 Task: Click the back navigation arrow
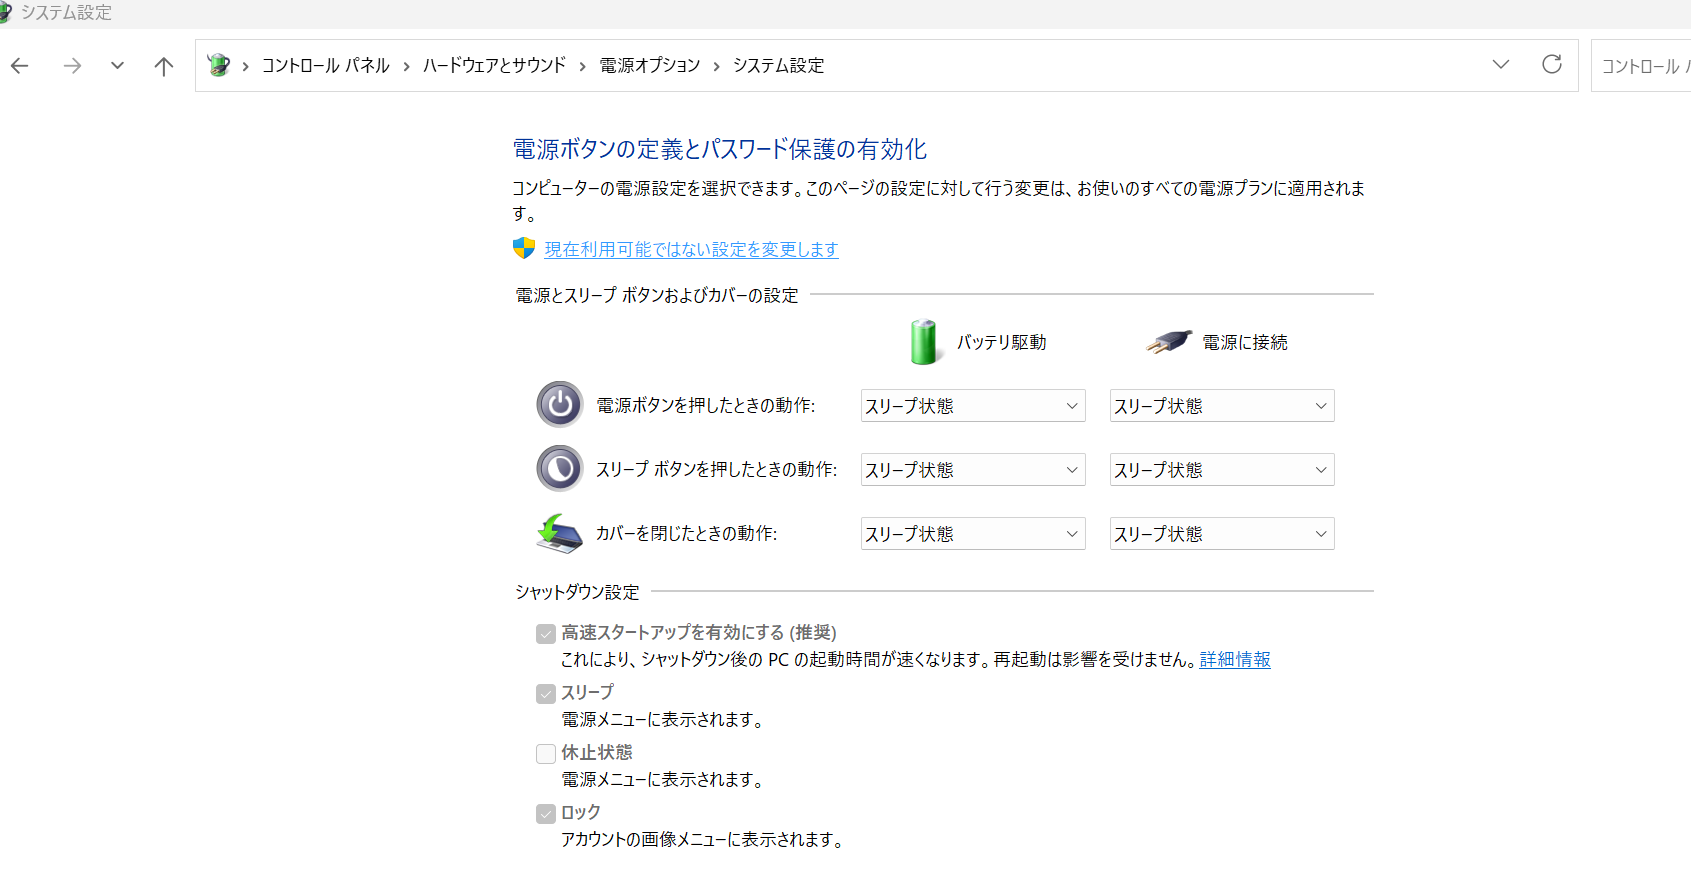[20, 66]
